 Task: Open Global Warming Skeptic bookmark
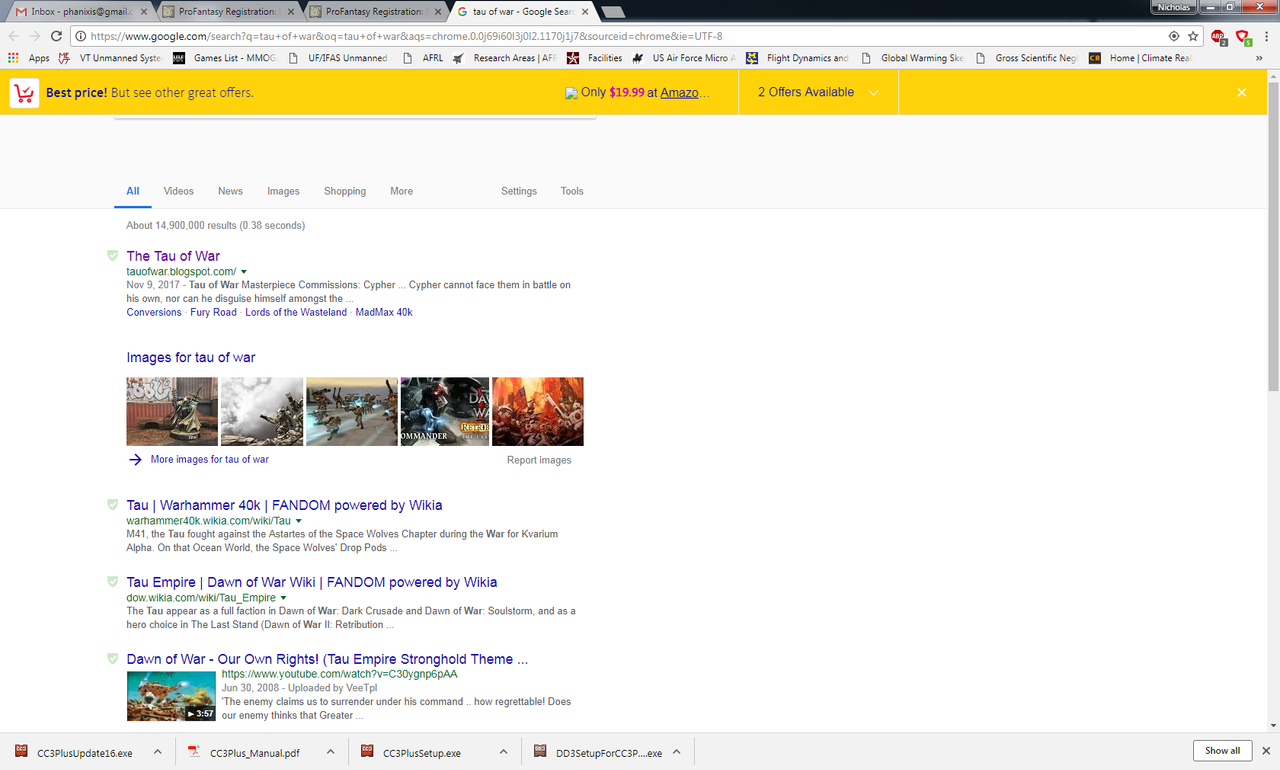[912, 58]
